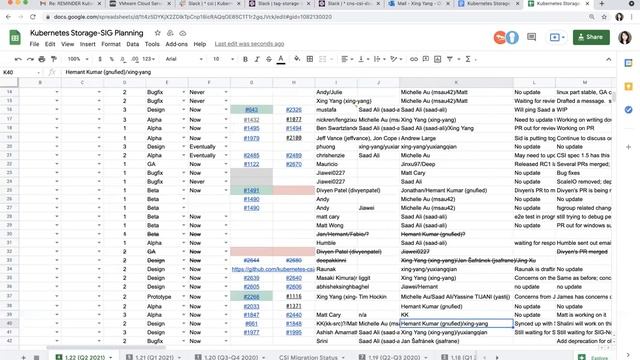
Task: Format selection as currency
Action: pos(100,59)
